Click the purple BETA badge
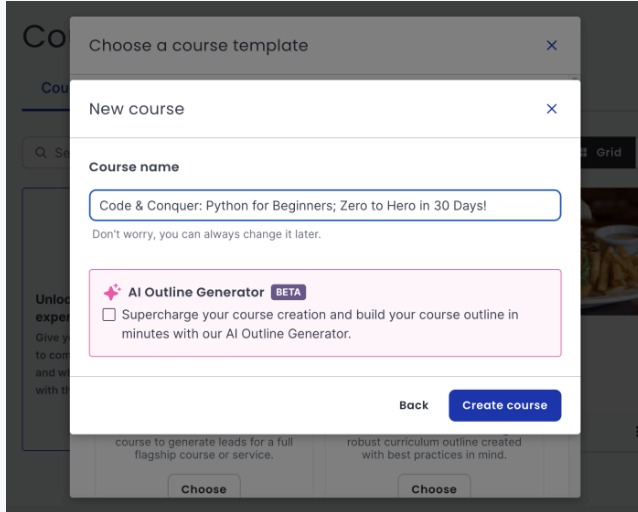 coord(288,292)
